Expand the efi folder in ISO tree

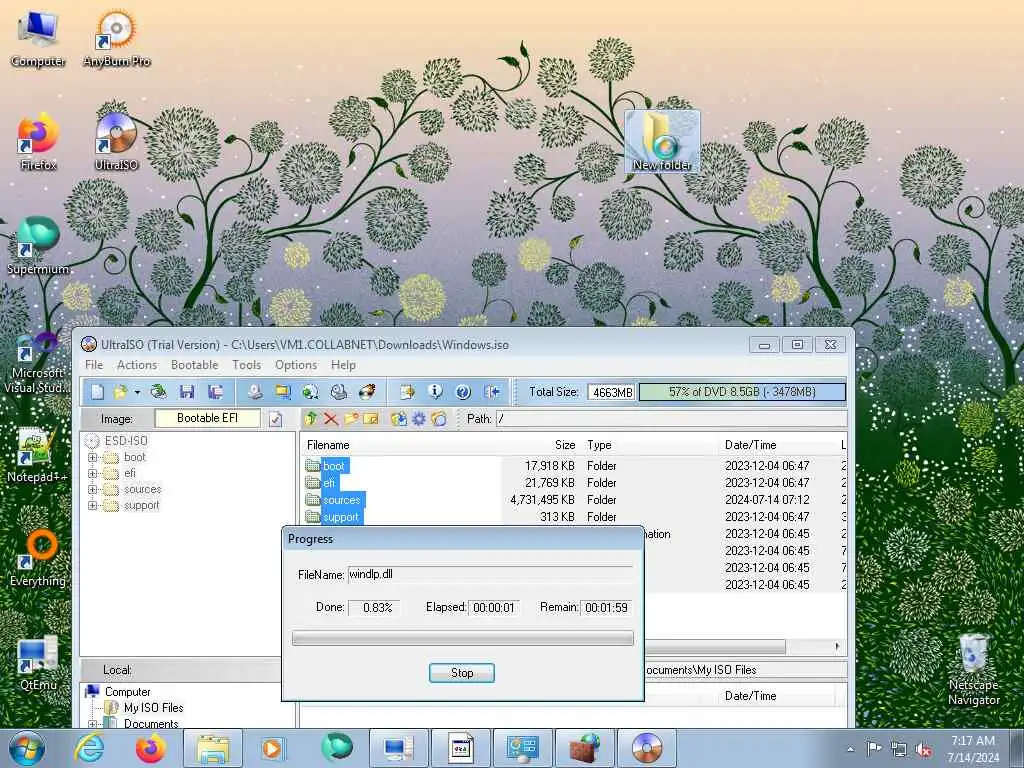click(x=92, y=473)
